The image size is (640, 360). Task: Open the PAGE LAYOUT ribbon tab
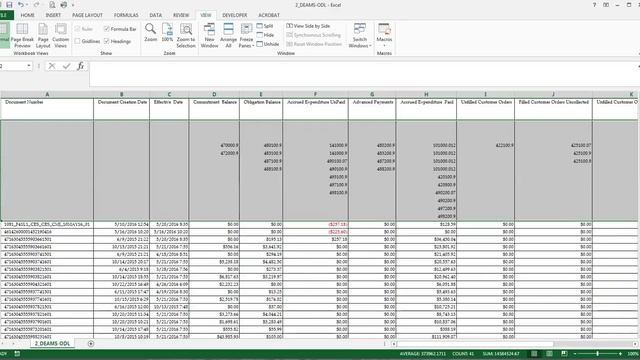(87, 15)
